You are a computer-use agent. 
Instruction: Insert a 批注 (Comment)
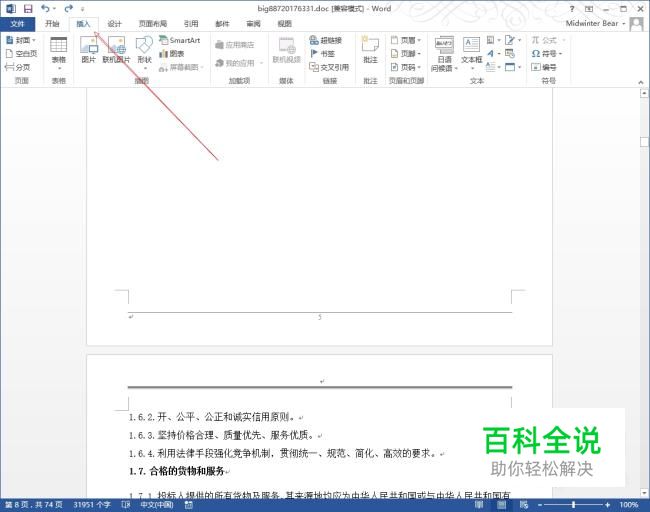(x=370, y=50)
